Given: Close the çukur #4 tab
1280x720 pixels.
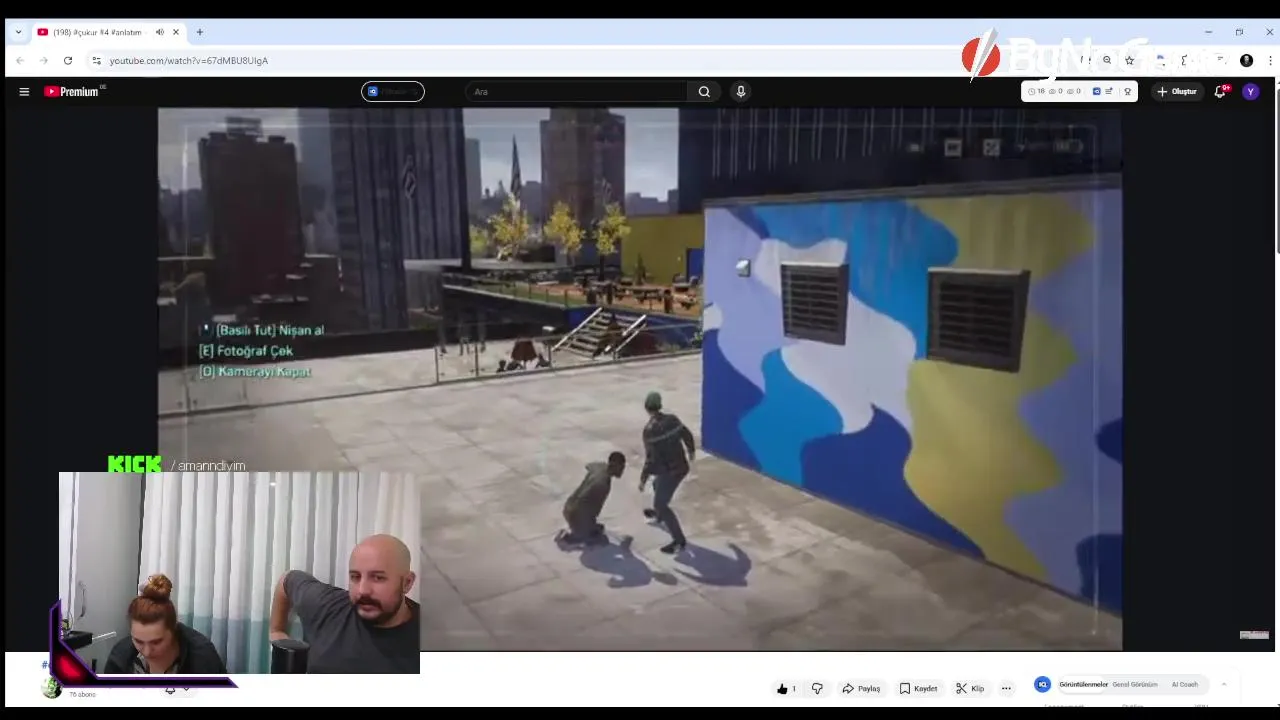Looking at the screenshot, I should [x=176, y=32].
